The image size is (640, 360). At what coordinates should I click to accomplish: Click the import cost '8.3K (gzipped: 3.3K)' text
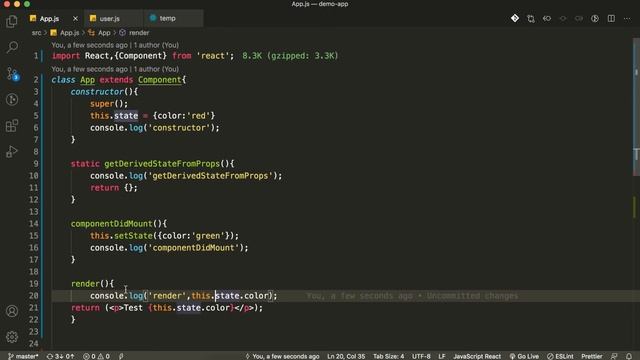coord(290,56)
